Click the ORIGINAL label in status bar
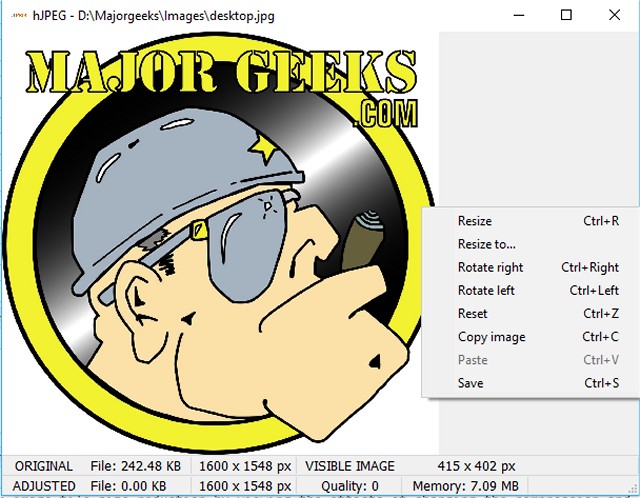 [44, 466]
